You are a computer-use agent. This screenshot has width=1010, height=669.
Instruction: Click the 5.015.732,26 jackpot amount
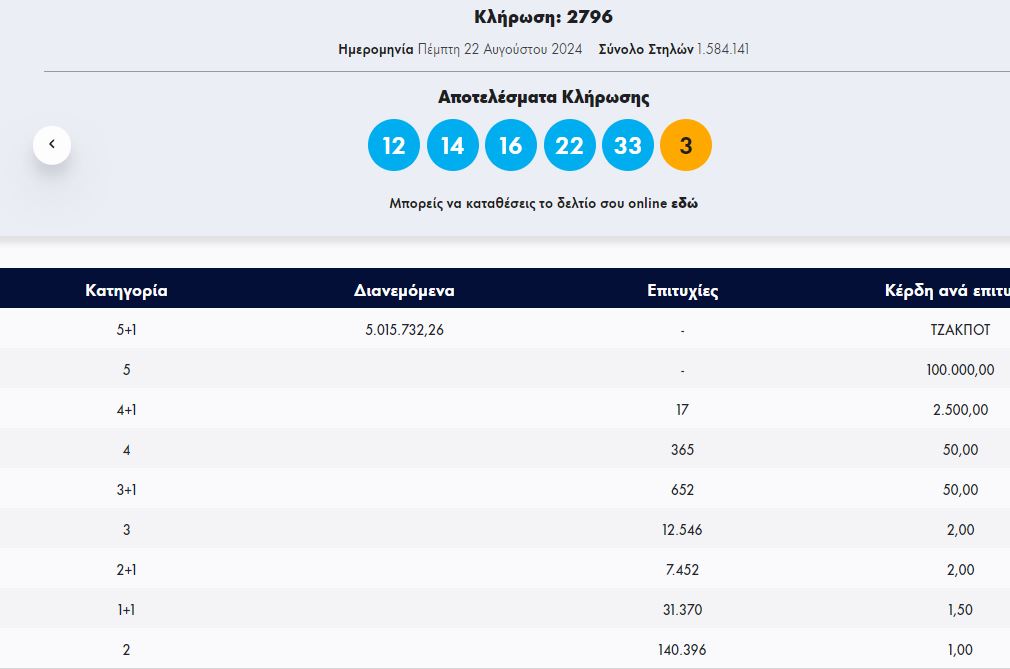(404, 329)
